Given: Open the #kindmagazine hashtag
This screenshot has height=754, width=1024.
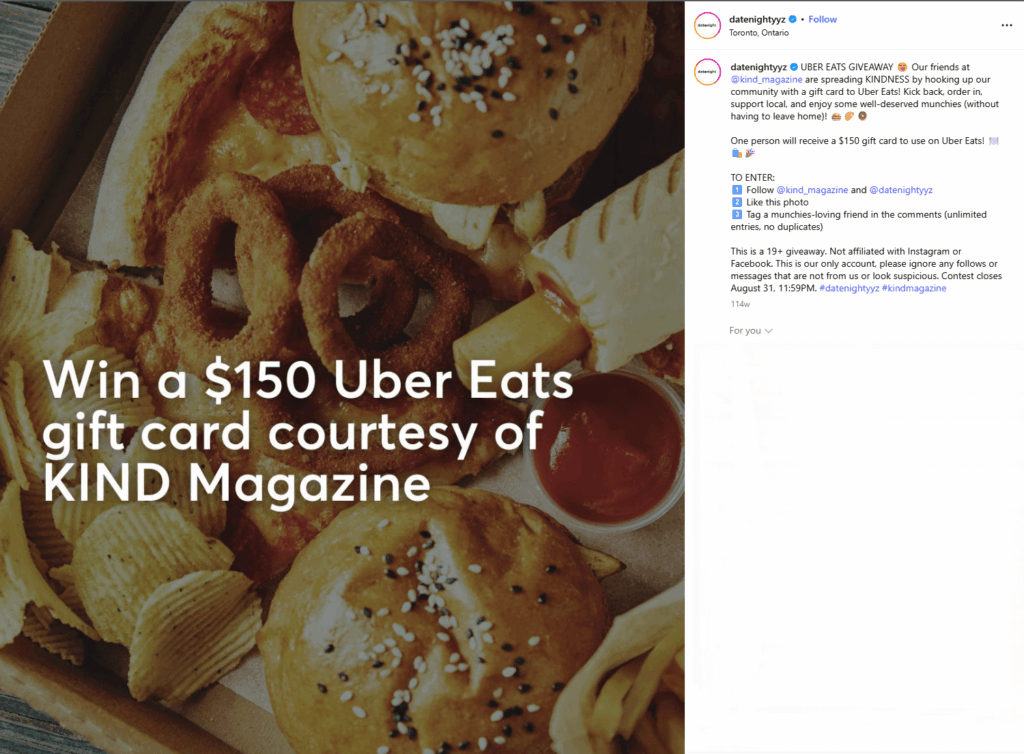Looking at the screenshot, I should pos(914,288).
